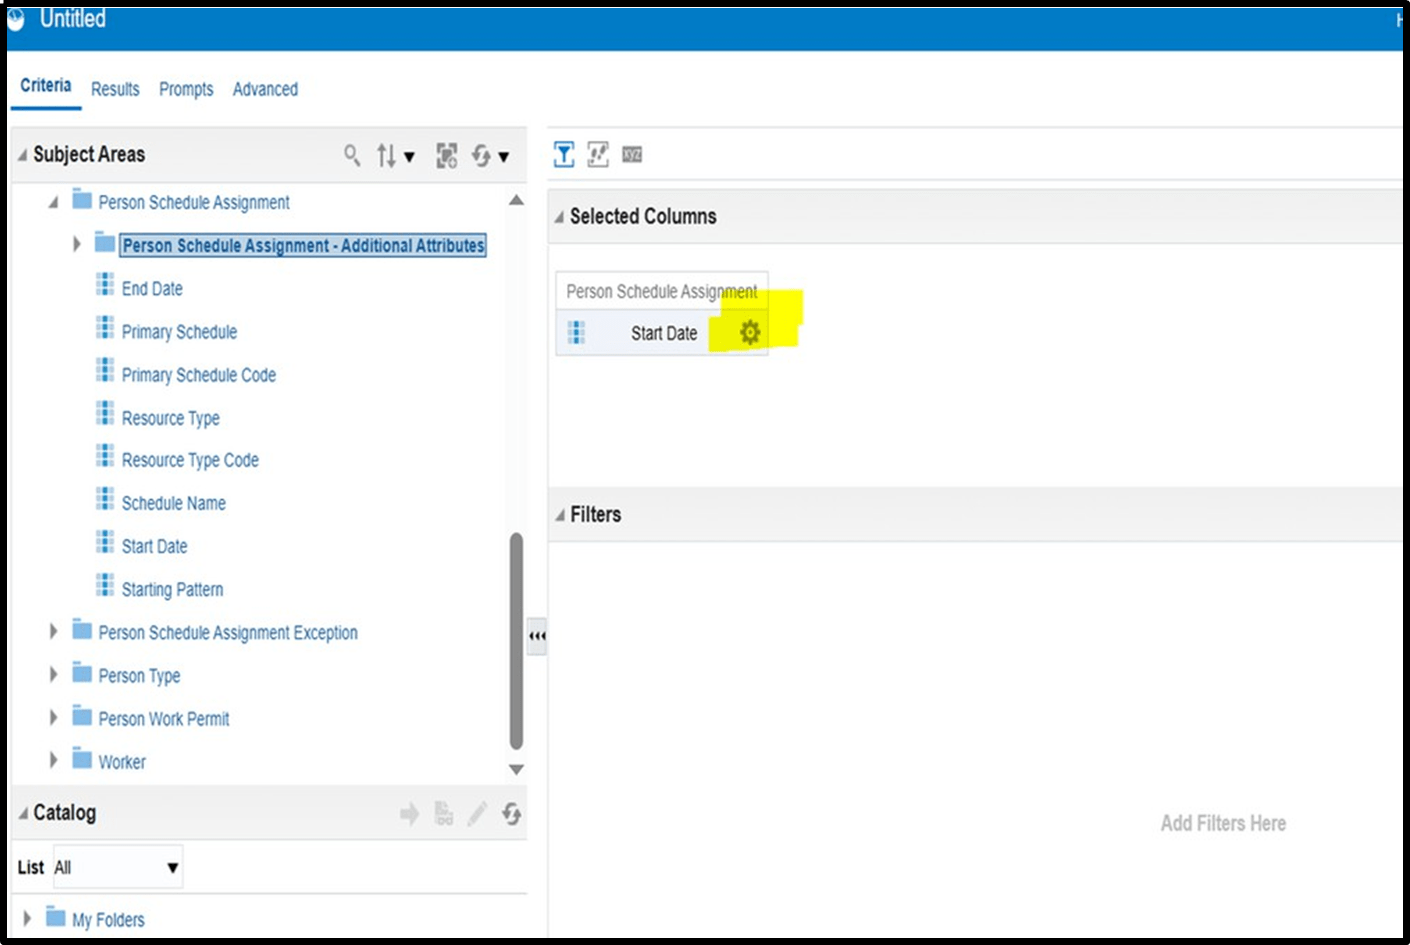Expand Person Schedule Assignment Exception folder

(x=54, y=631)
